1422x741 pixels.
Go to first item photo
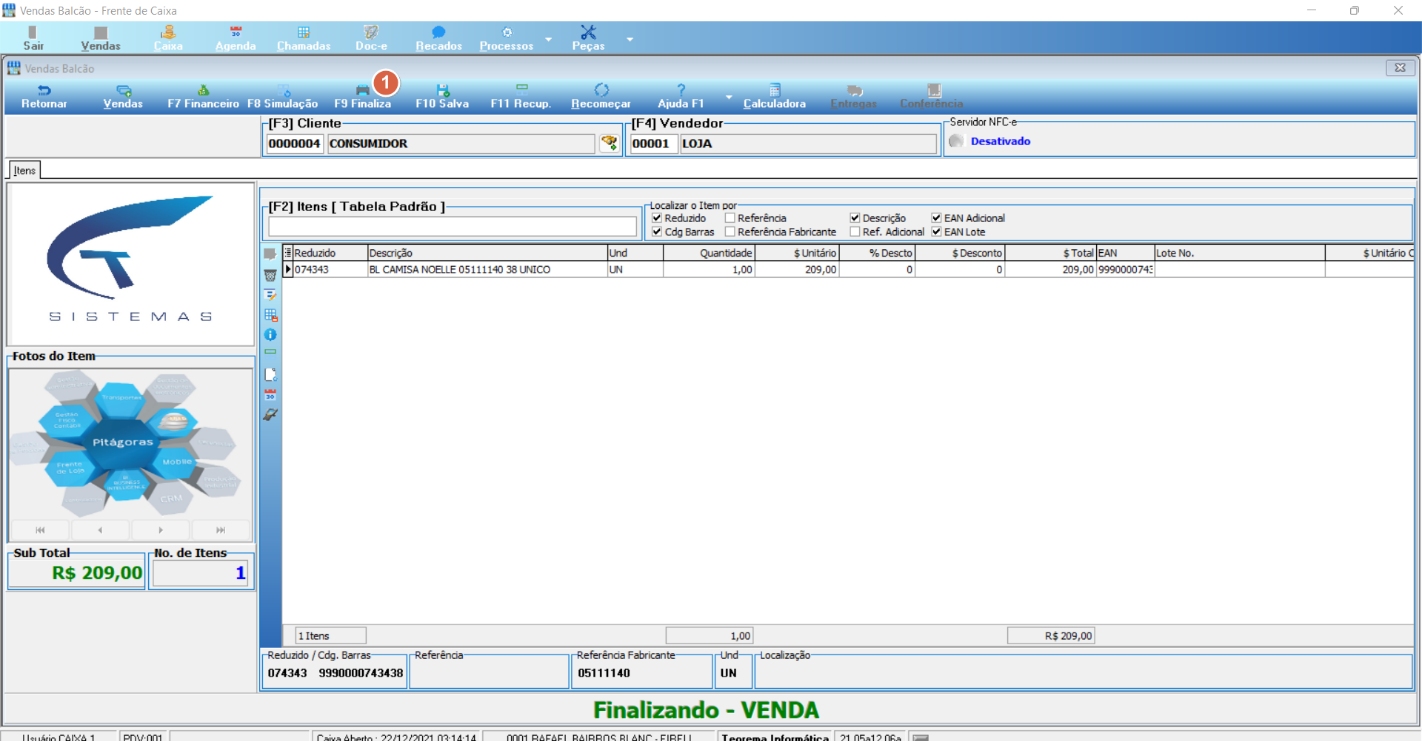coord(40,530)
